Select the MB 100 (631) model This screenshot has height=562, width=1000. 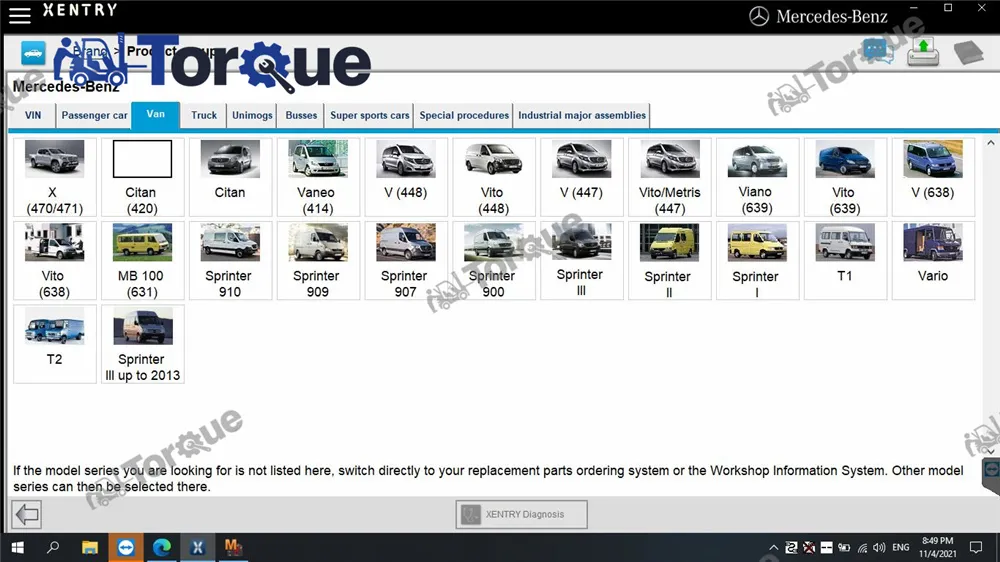[x=142, y=260]
